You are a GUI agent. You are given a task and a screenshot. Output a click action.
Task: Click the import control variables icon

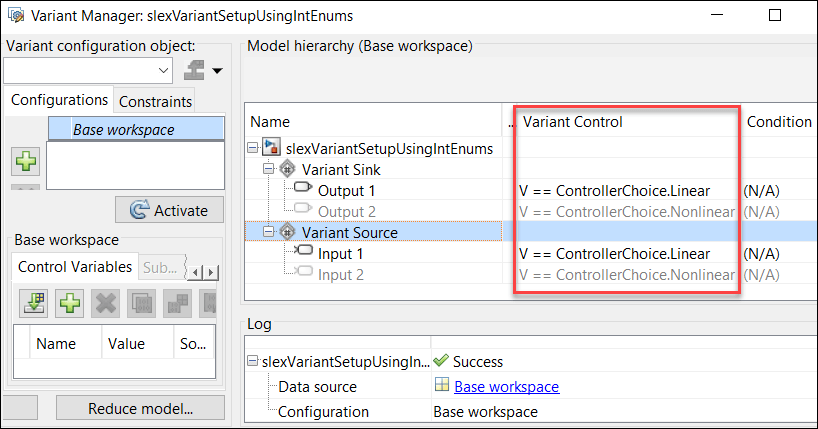[35, 303]
